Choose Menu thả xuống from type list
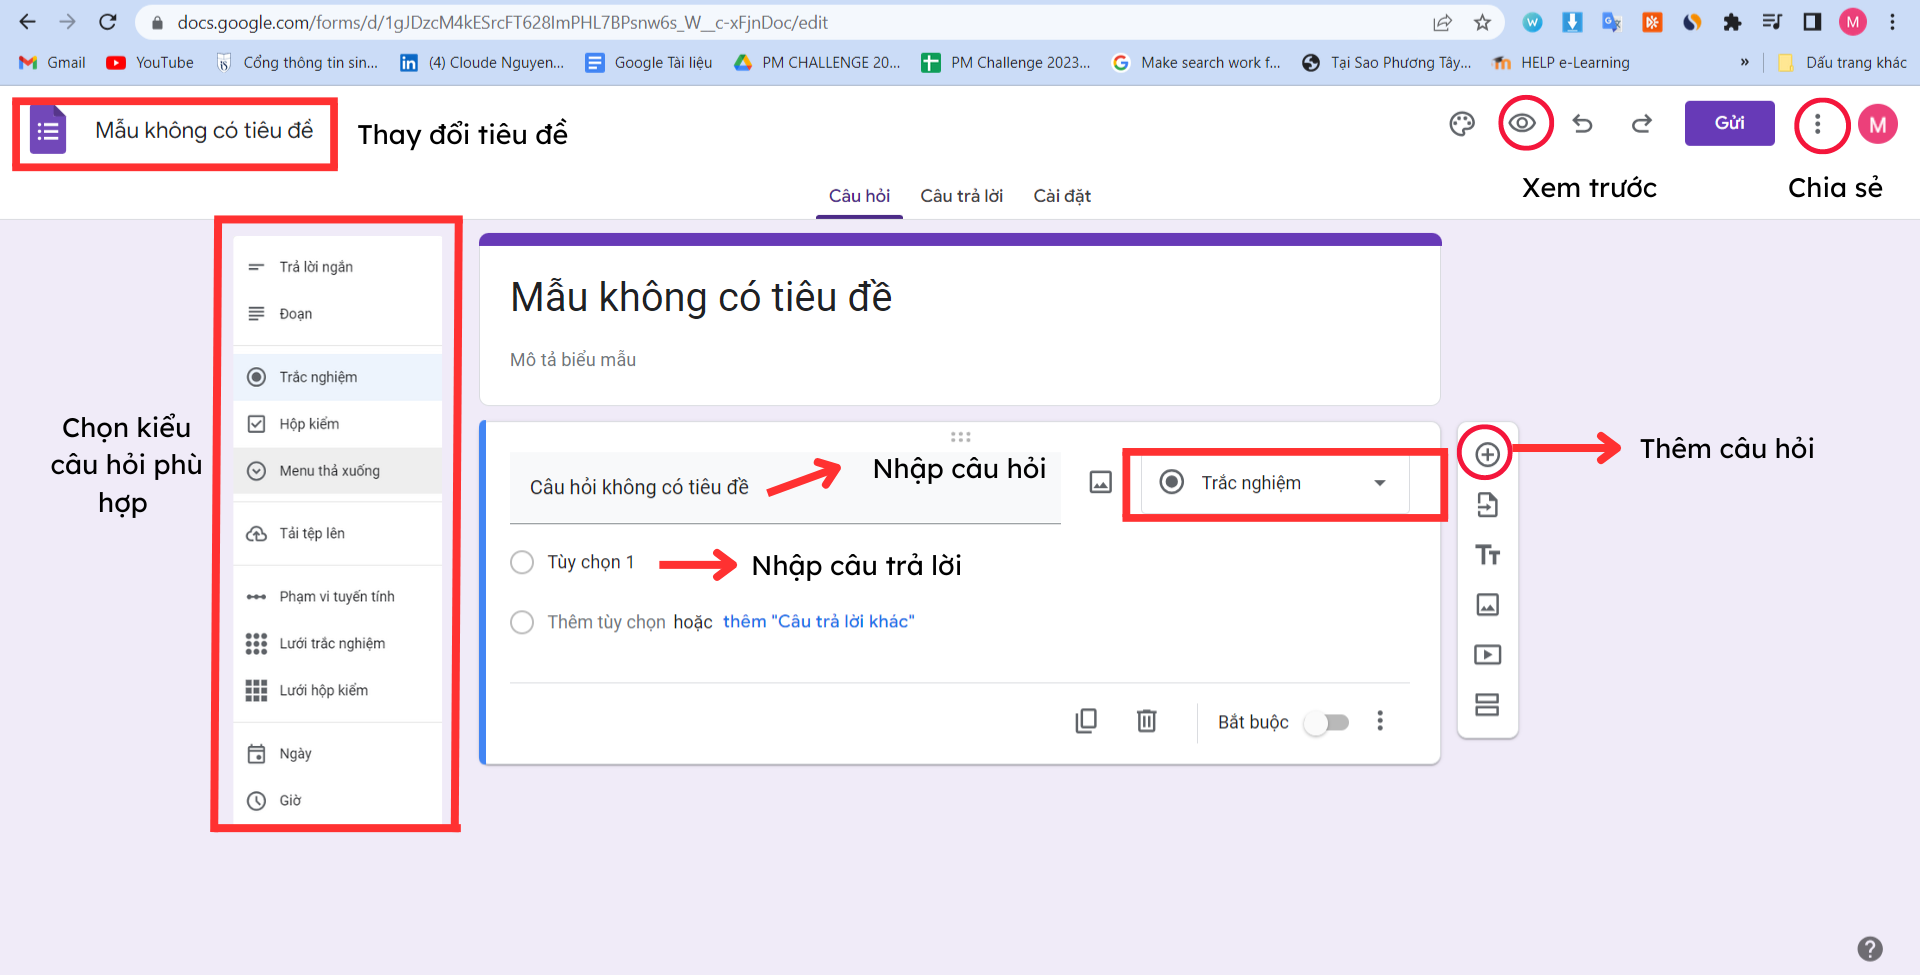 click(x=330, y=471)
